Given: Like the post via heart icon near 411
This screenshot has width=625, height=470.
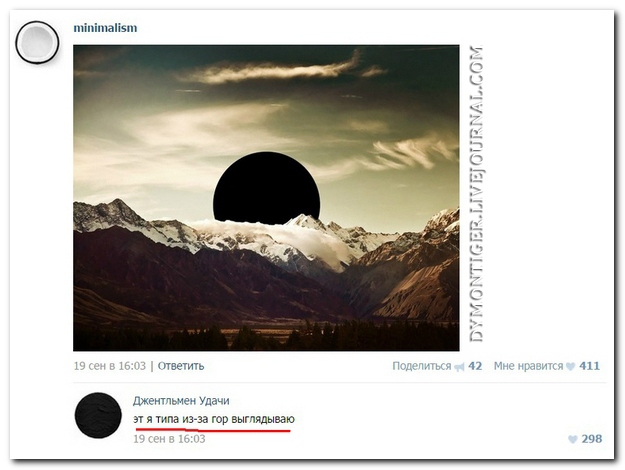Looking at the screenshot, I should [571, 366].
